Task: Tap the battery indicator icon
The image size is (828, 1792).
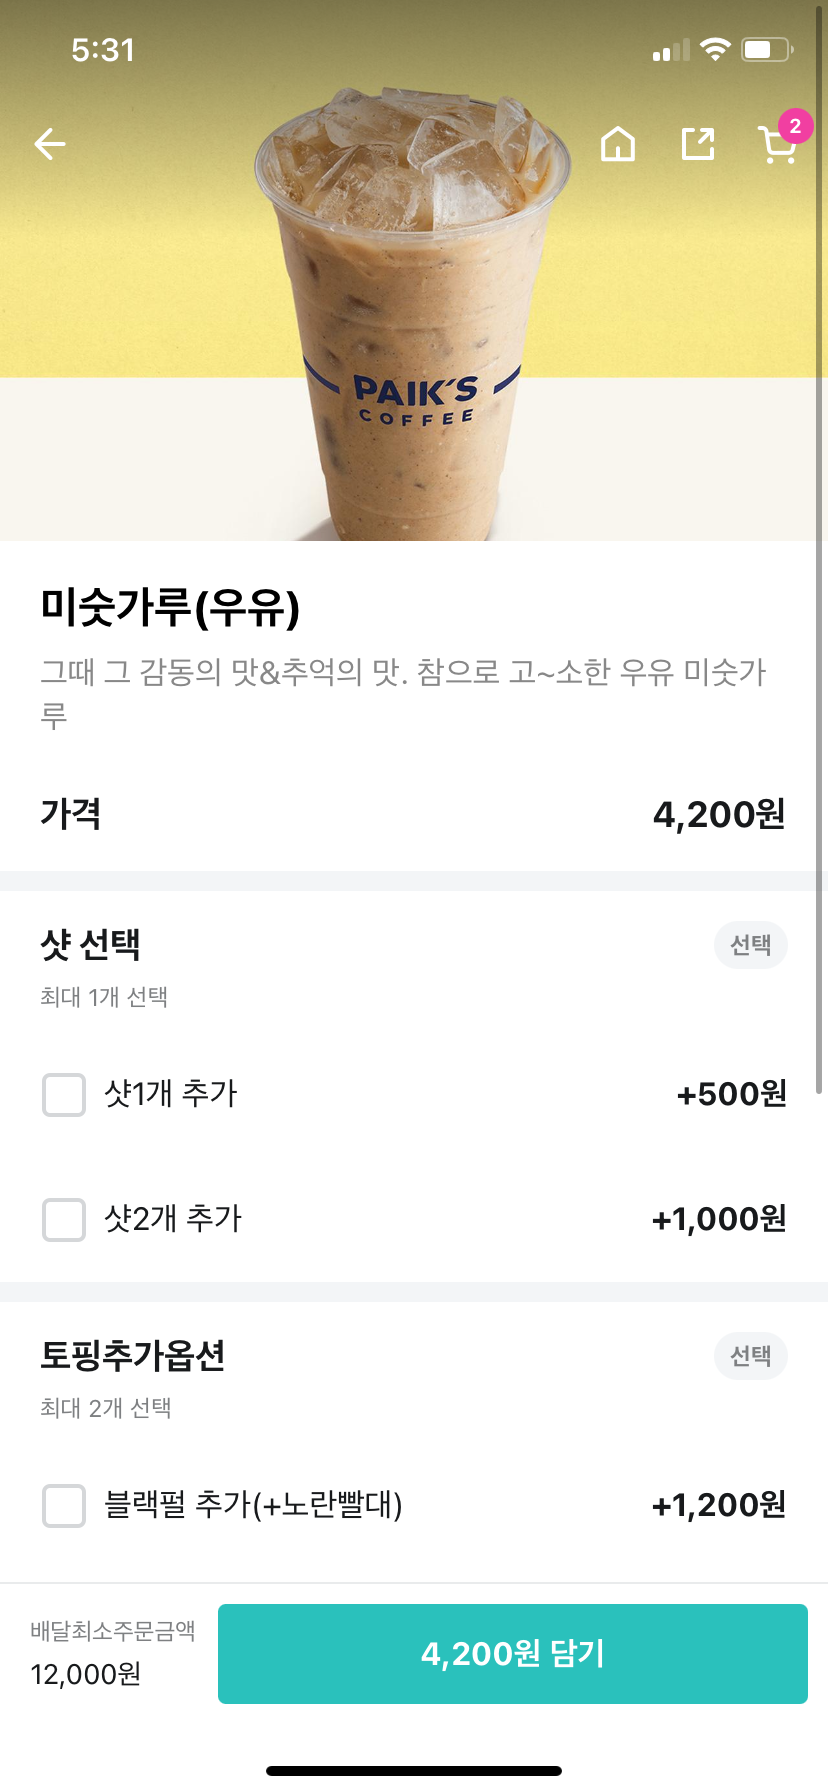Action: [x=766, y=49]
